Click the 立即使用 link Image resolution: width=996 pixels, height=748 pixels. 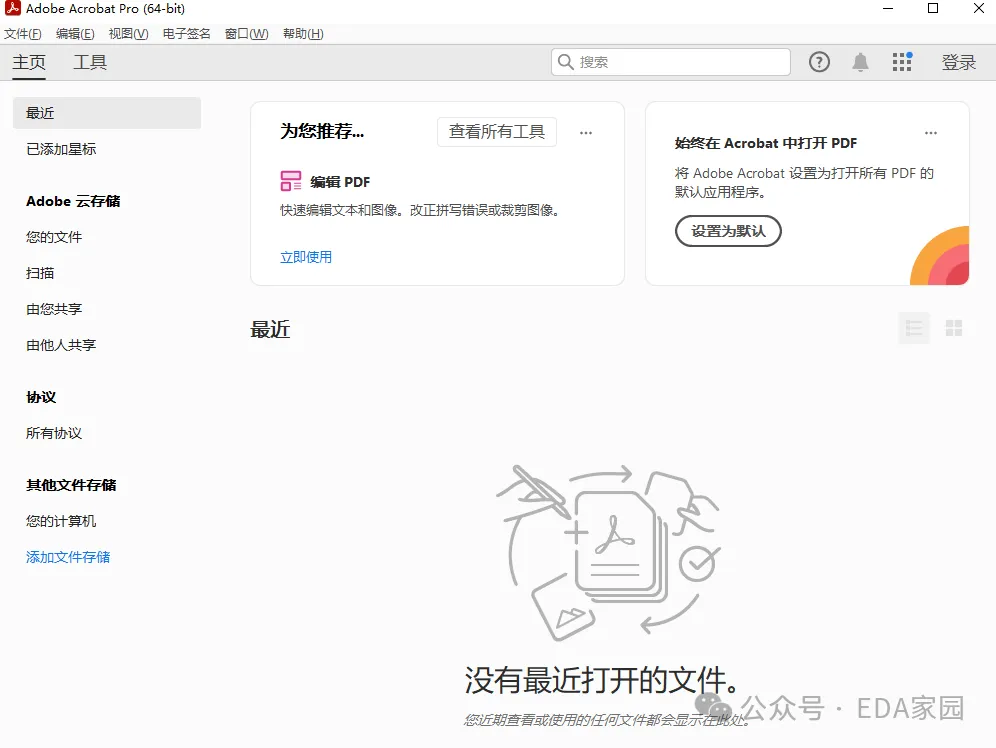tap(306, 257)
